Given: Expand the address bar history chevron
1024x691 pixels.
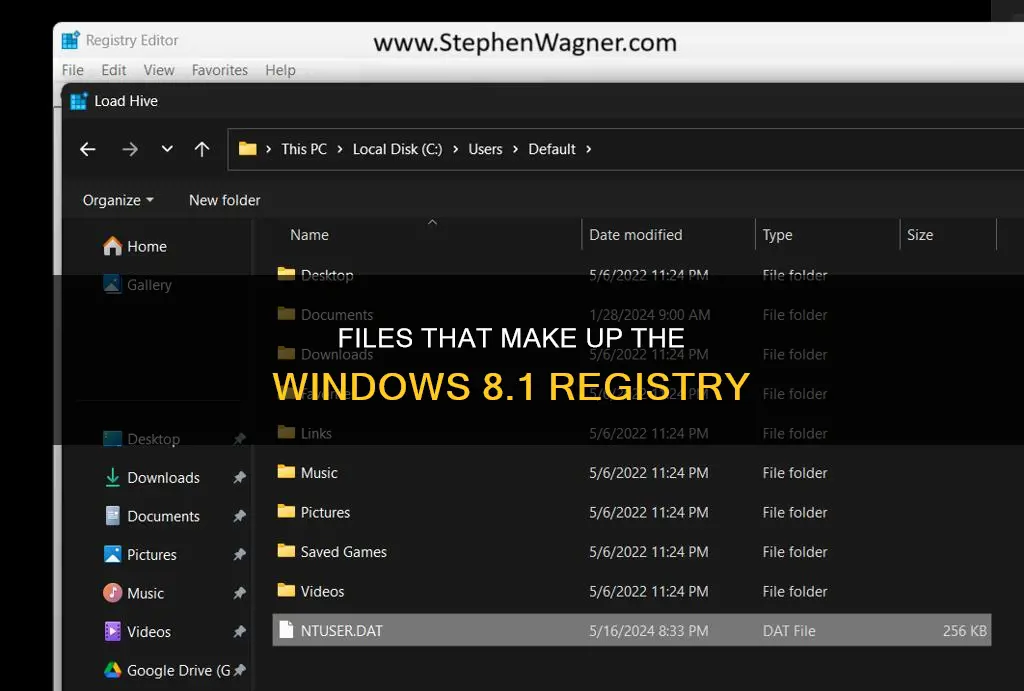Looking at the screenshot, I should point(166,148).
